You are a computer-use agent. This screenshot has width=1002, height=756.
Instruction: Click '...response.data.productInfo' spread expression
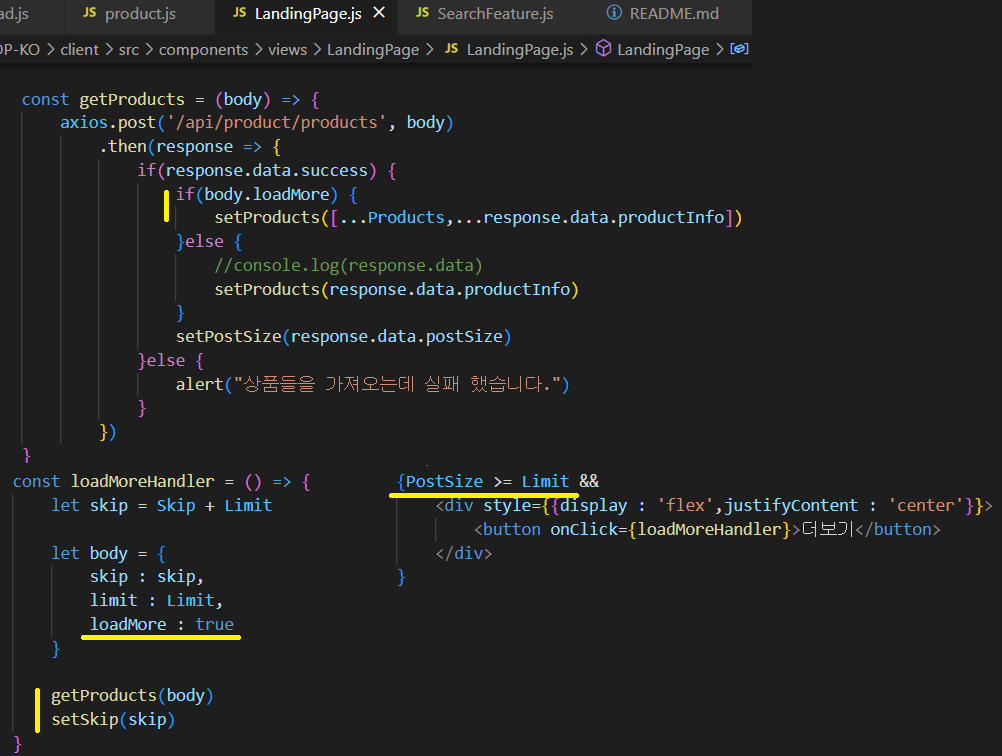click(590, 218)
